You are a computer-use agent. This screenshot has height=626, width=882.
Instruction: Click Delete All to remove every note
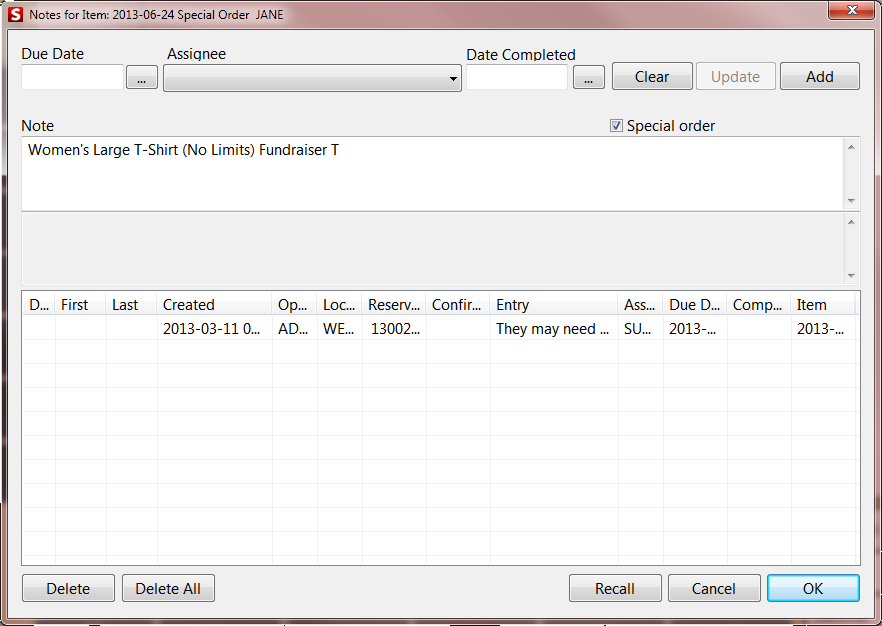[168, 588]
